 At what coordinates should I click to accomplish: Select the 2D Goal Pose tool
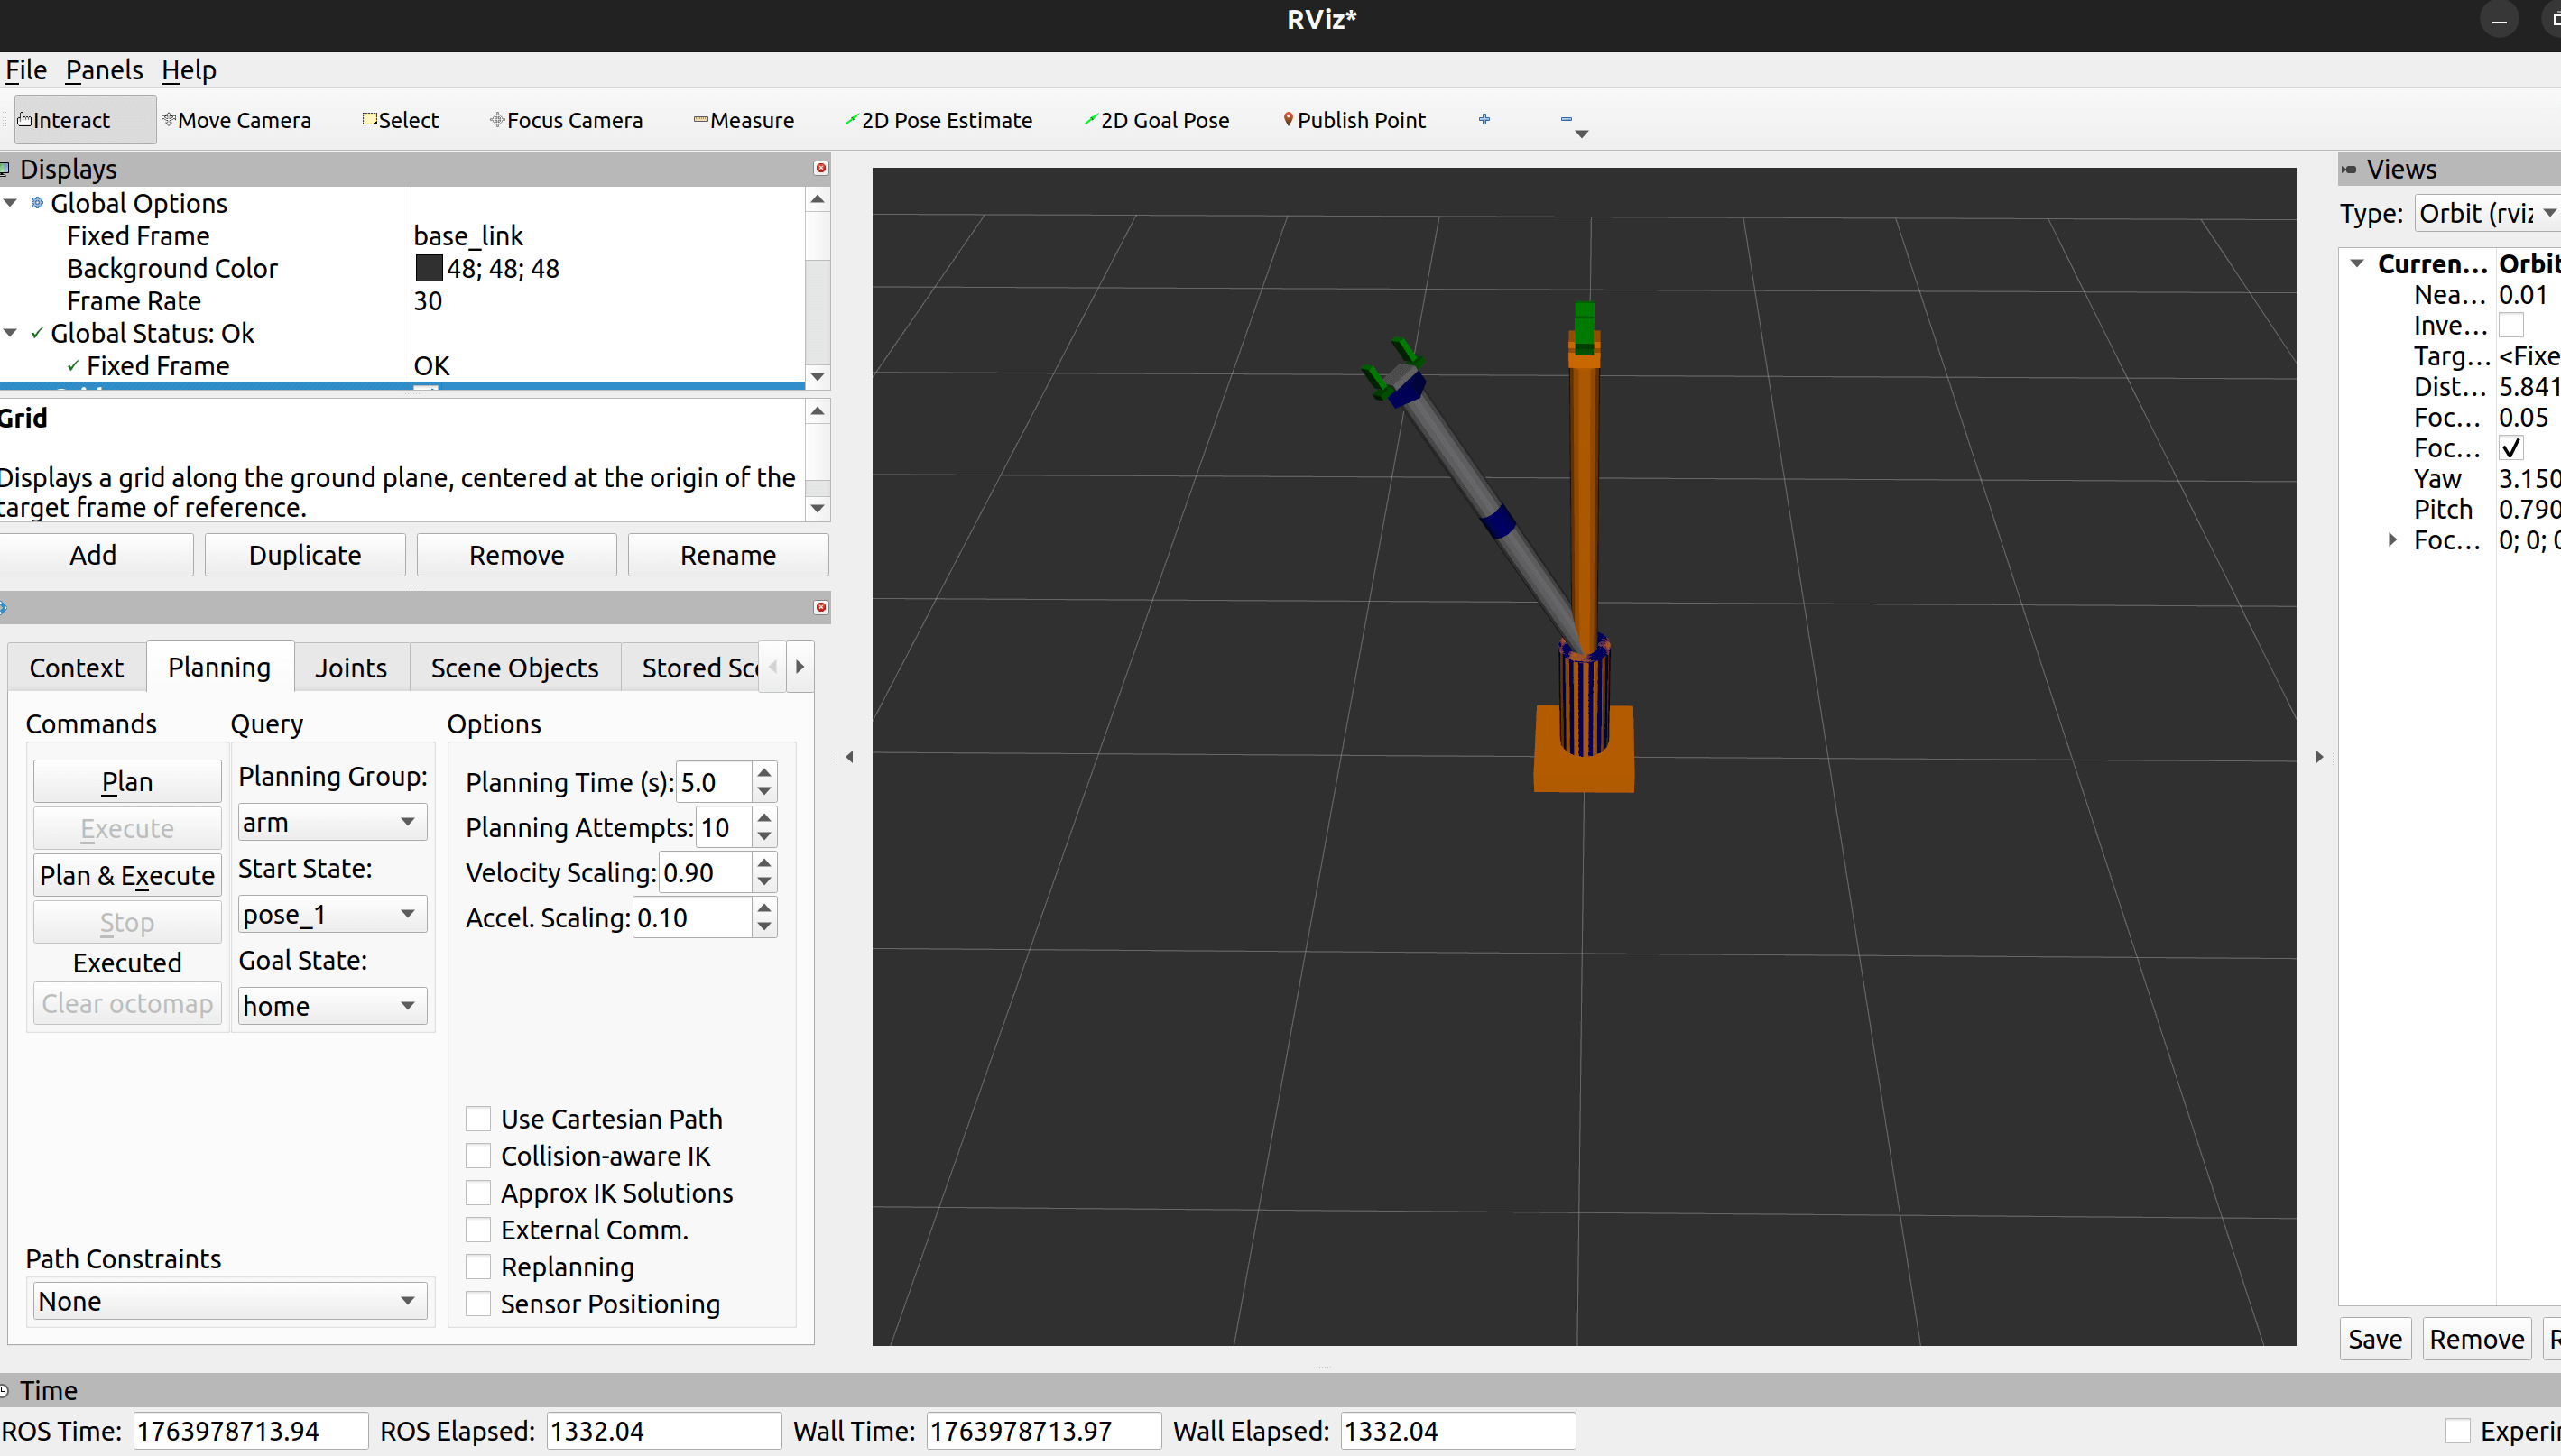coord(1157,120)
